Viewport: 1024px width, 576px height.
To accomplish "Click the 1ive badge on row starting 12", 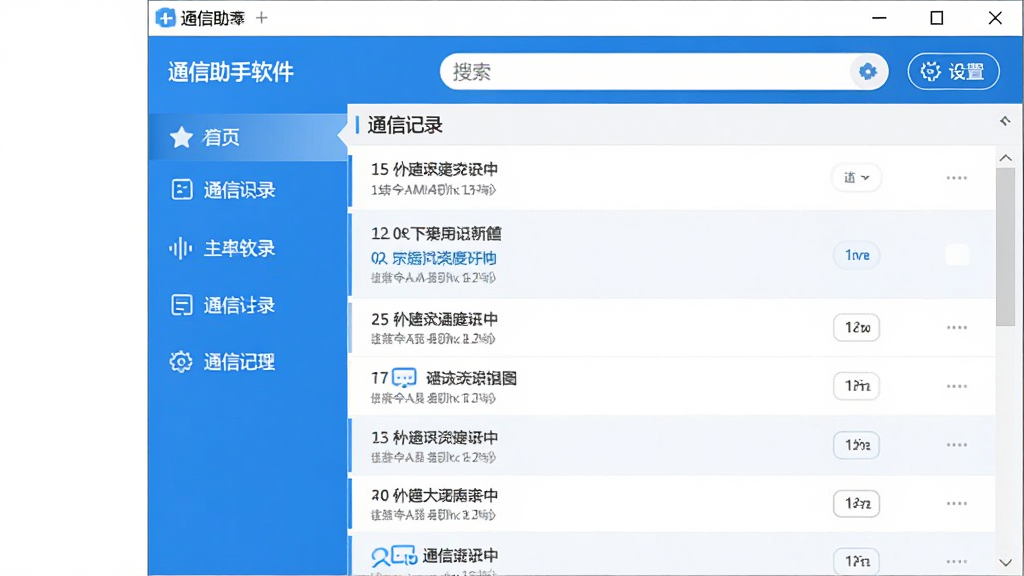I will point(856,255).
